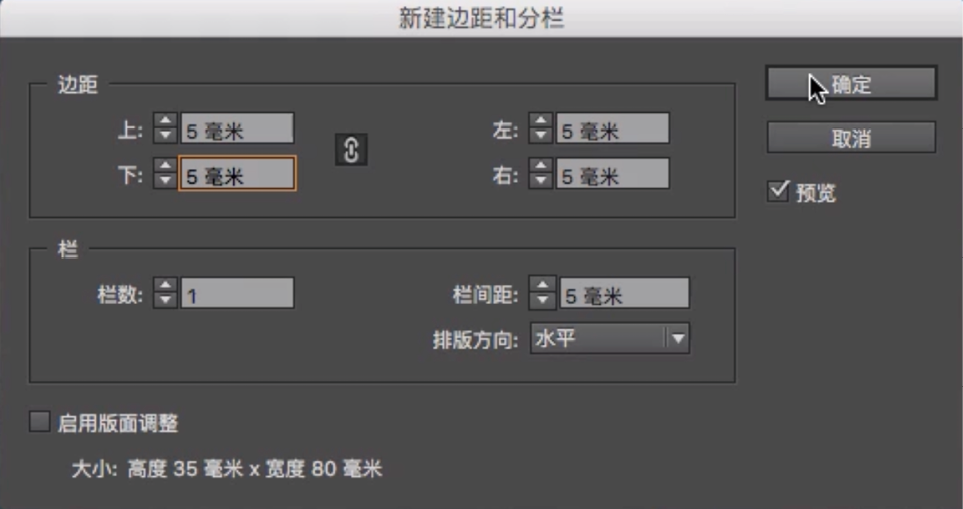Open the 排版方向 direction dropdown
This screenshot has width=963, height=509.
click(610, 339)
